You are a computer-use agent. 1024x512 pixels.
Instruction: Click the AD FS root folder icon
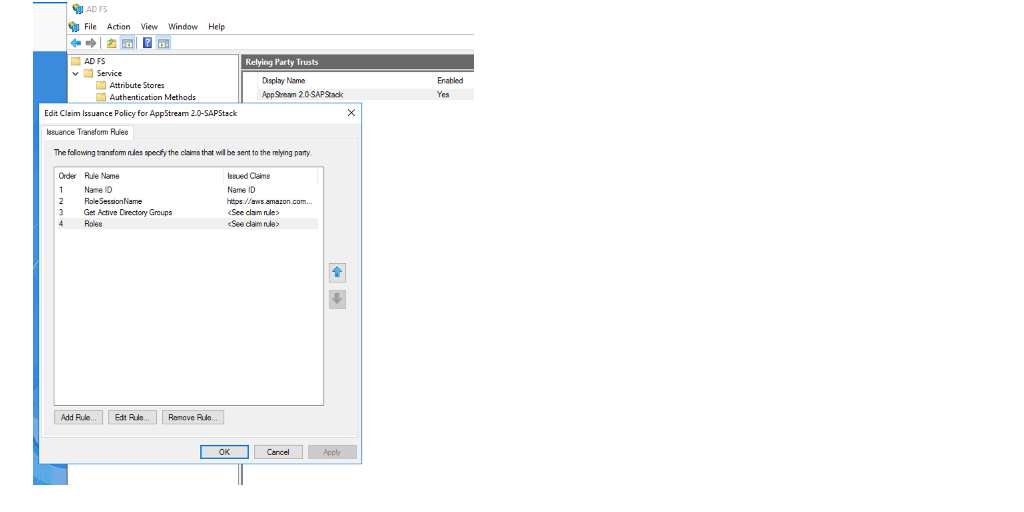76,61
